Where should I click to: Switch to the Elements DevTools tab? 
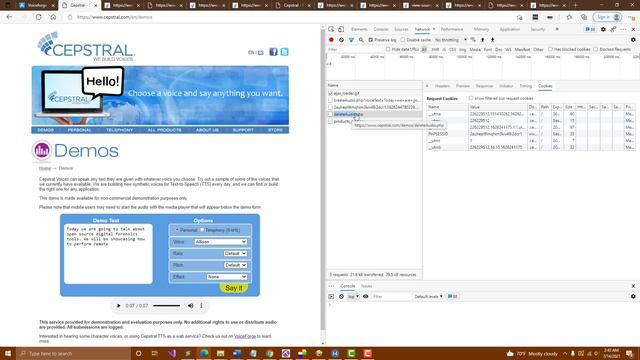(x=359, y=29)
